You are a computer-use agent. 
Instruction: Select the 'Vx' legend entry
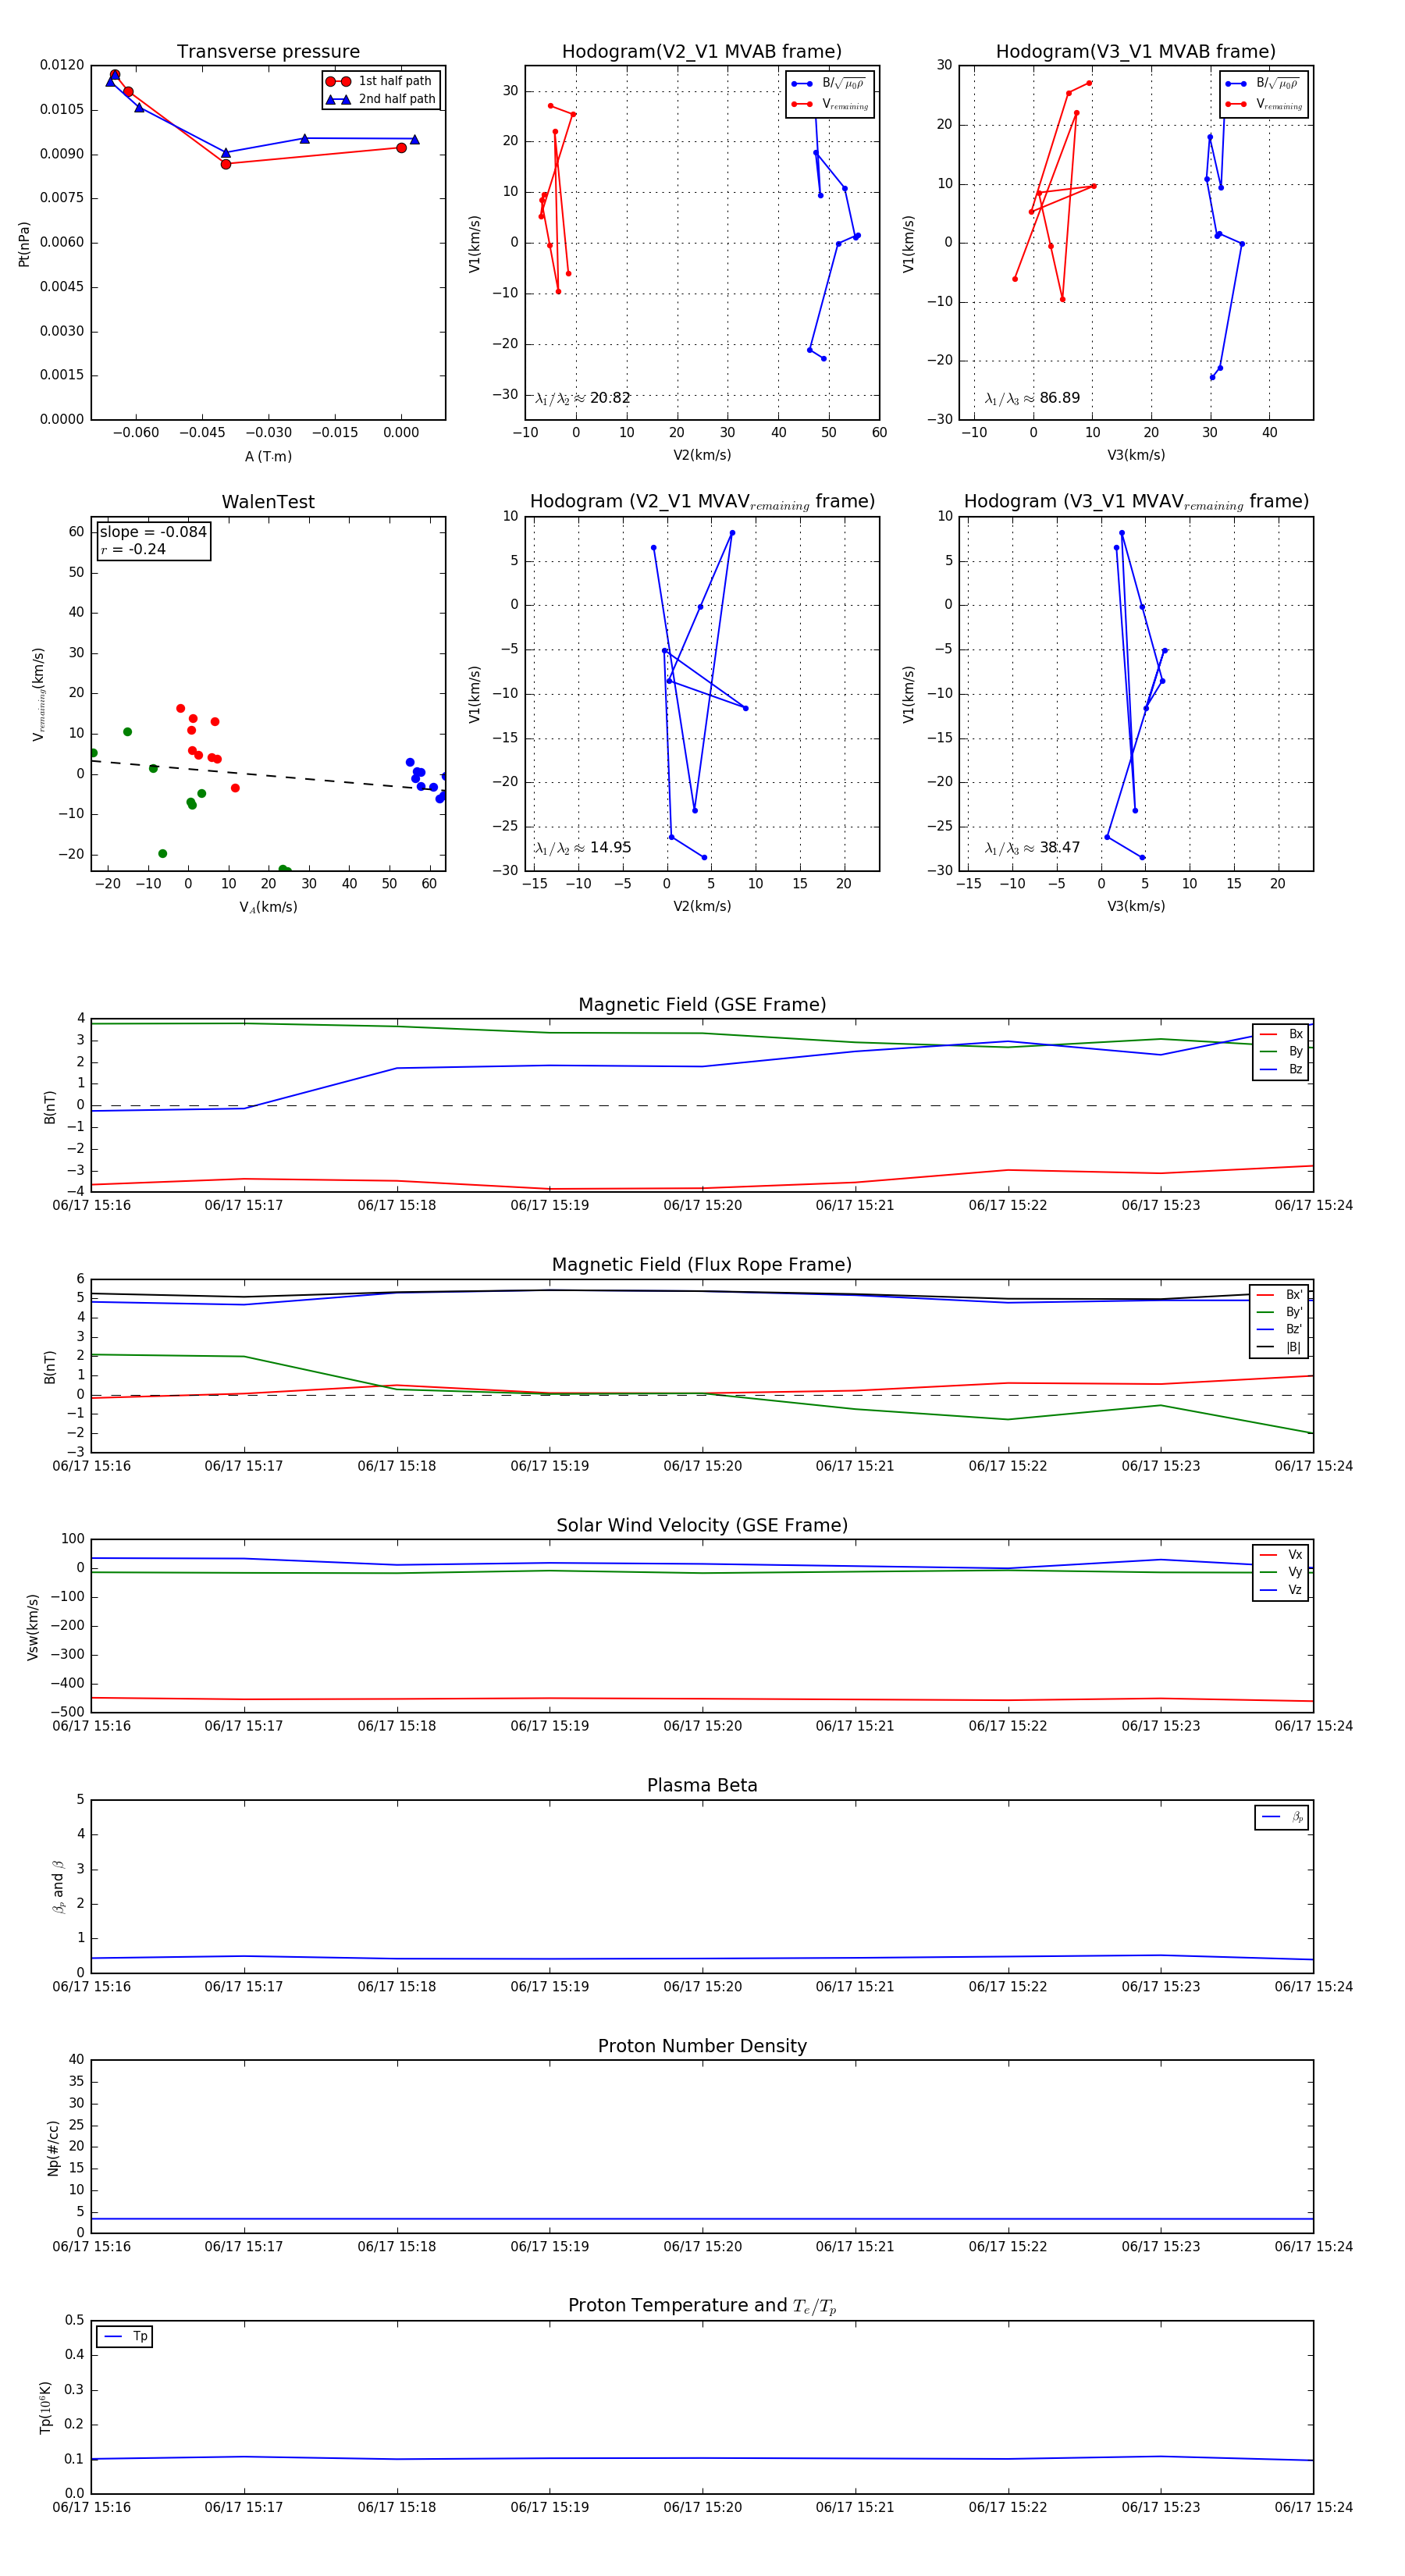point(1281,1555)
